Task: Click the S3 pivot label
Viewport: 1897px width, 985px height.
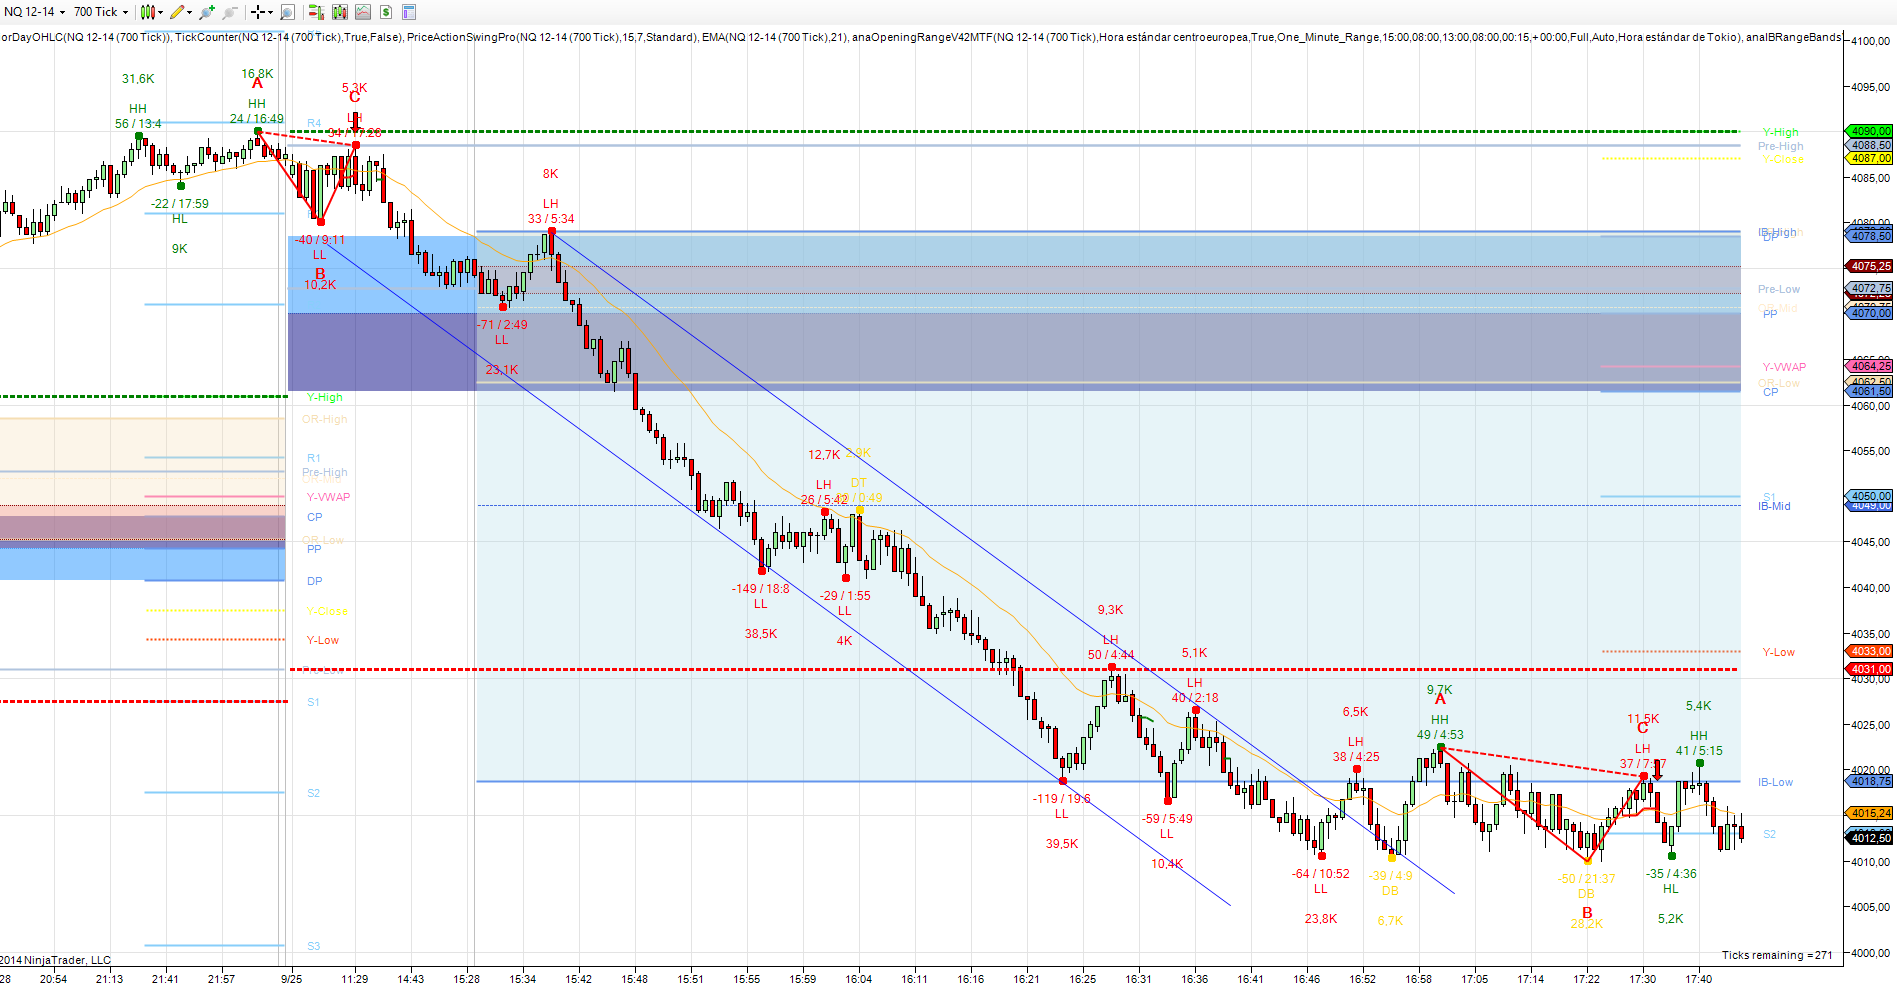Action: coord(314,946)
